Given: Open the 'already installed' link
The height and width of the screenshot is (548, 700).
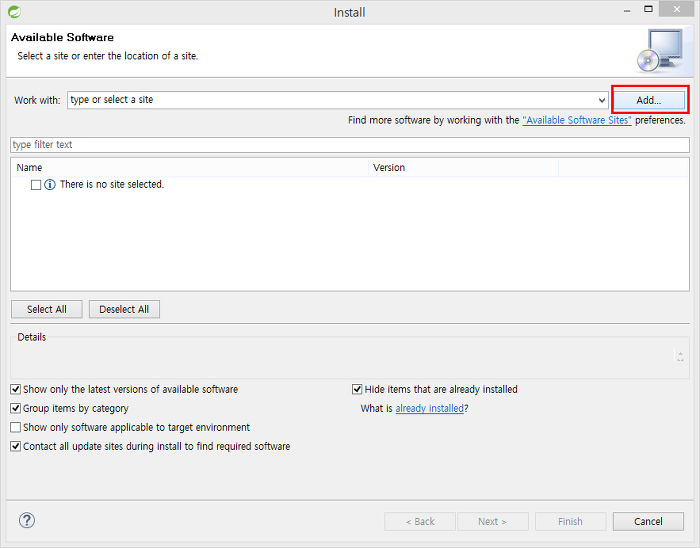Looking at the screenshot, I should tap(429, 408).
